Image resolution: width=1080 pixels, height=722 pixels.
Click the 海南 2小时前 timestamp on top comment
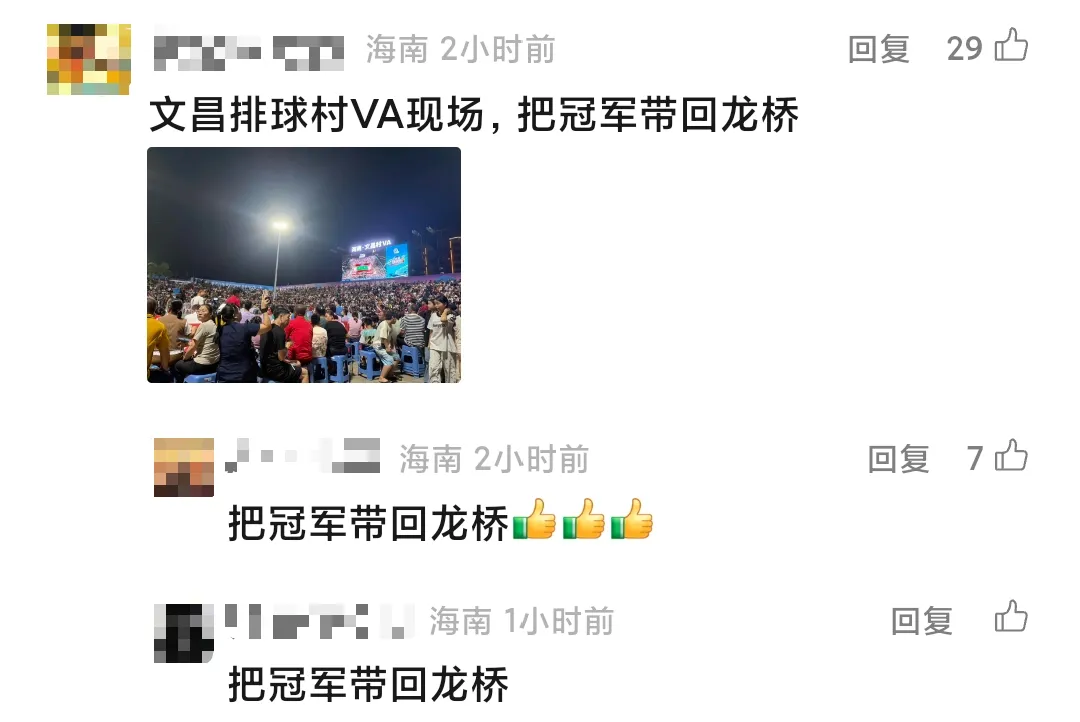click(x=460, y=50)
